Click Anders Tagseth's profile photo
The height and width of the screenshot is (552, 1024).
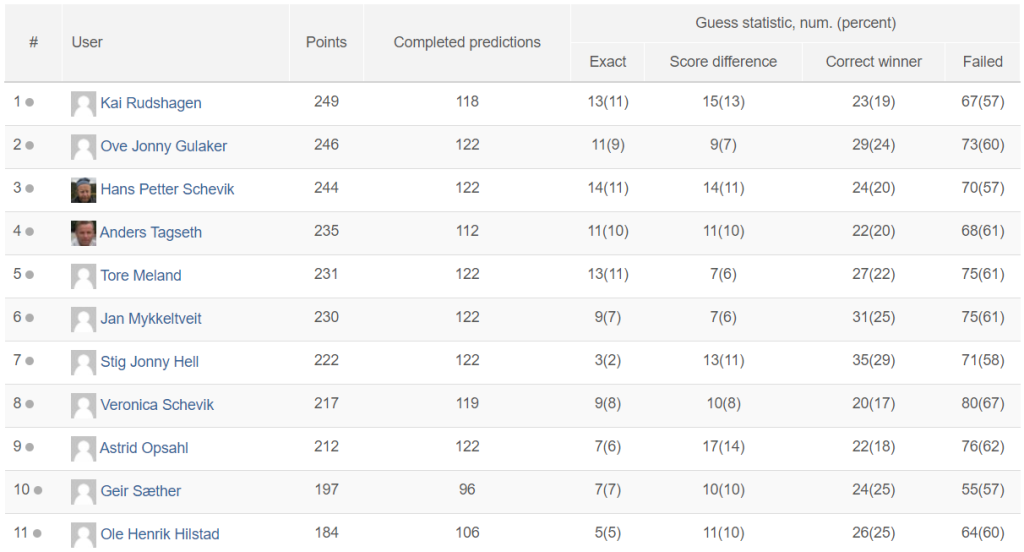tap(84, 233)
